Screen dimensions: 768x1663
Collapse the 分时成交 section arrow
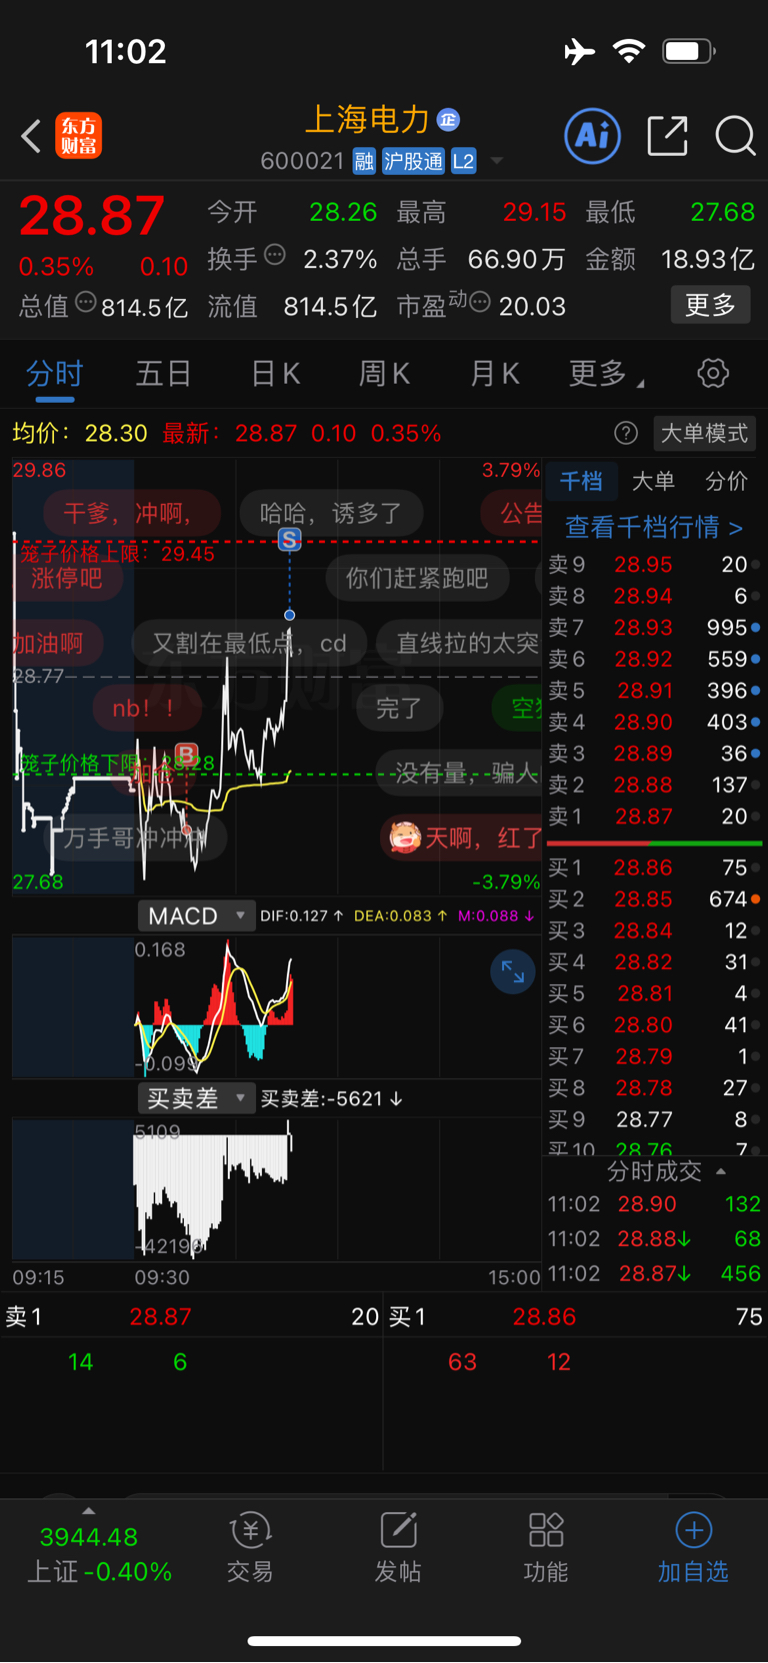[721, 1171]
